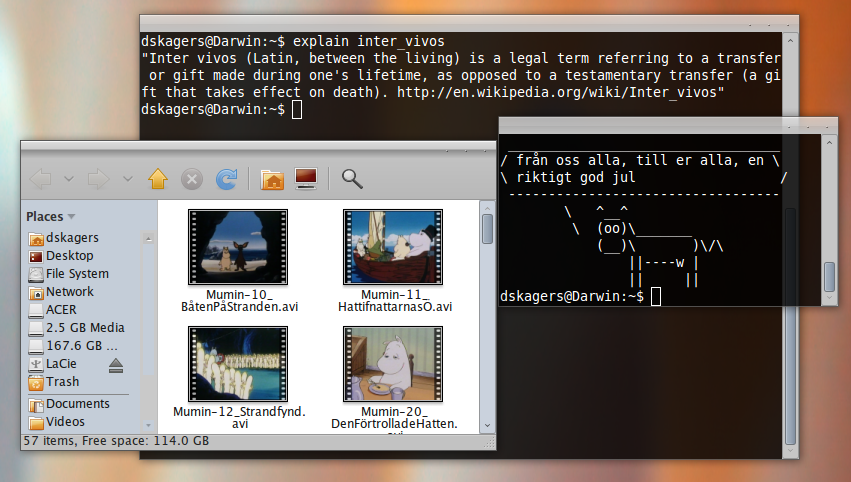Click the LaCie USB drive icon
The width and height of the screenshot is (851, 482).
click(36, 364)
